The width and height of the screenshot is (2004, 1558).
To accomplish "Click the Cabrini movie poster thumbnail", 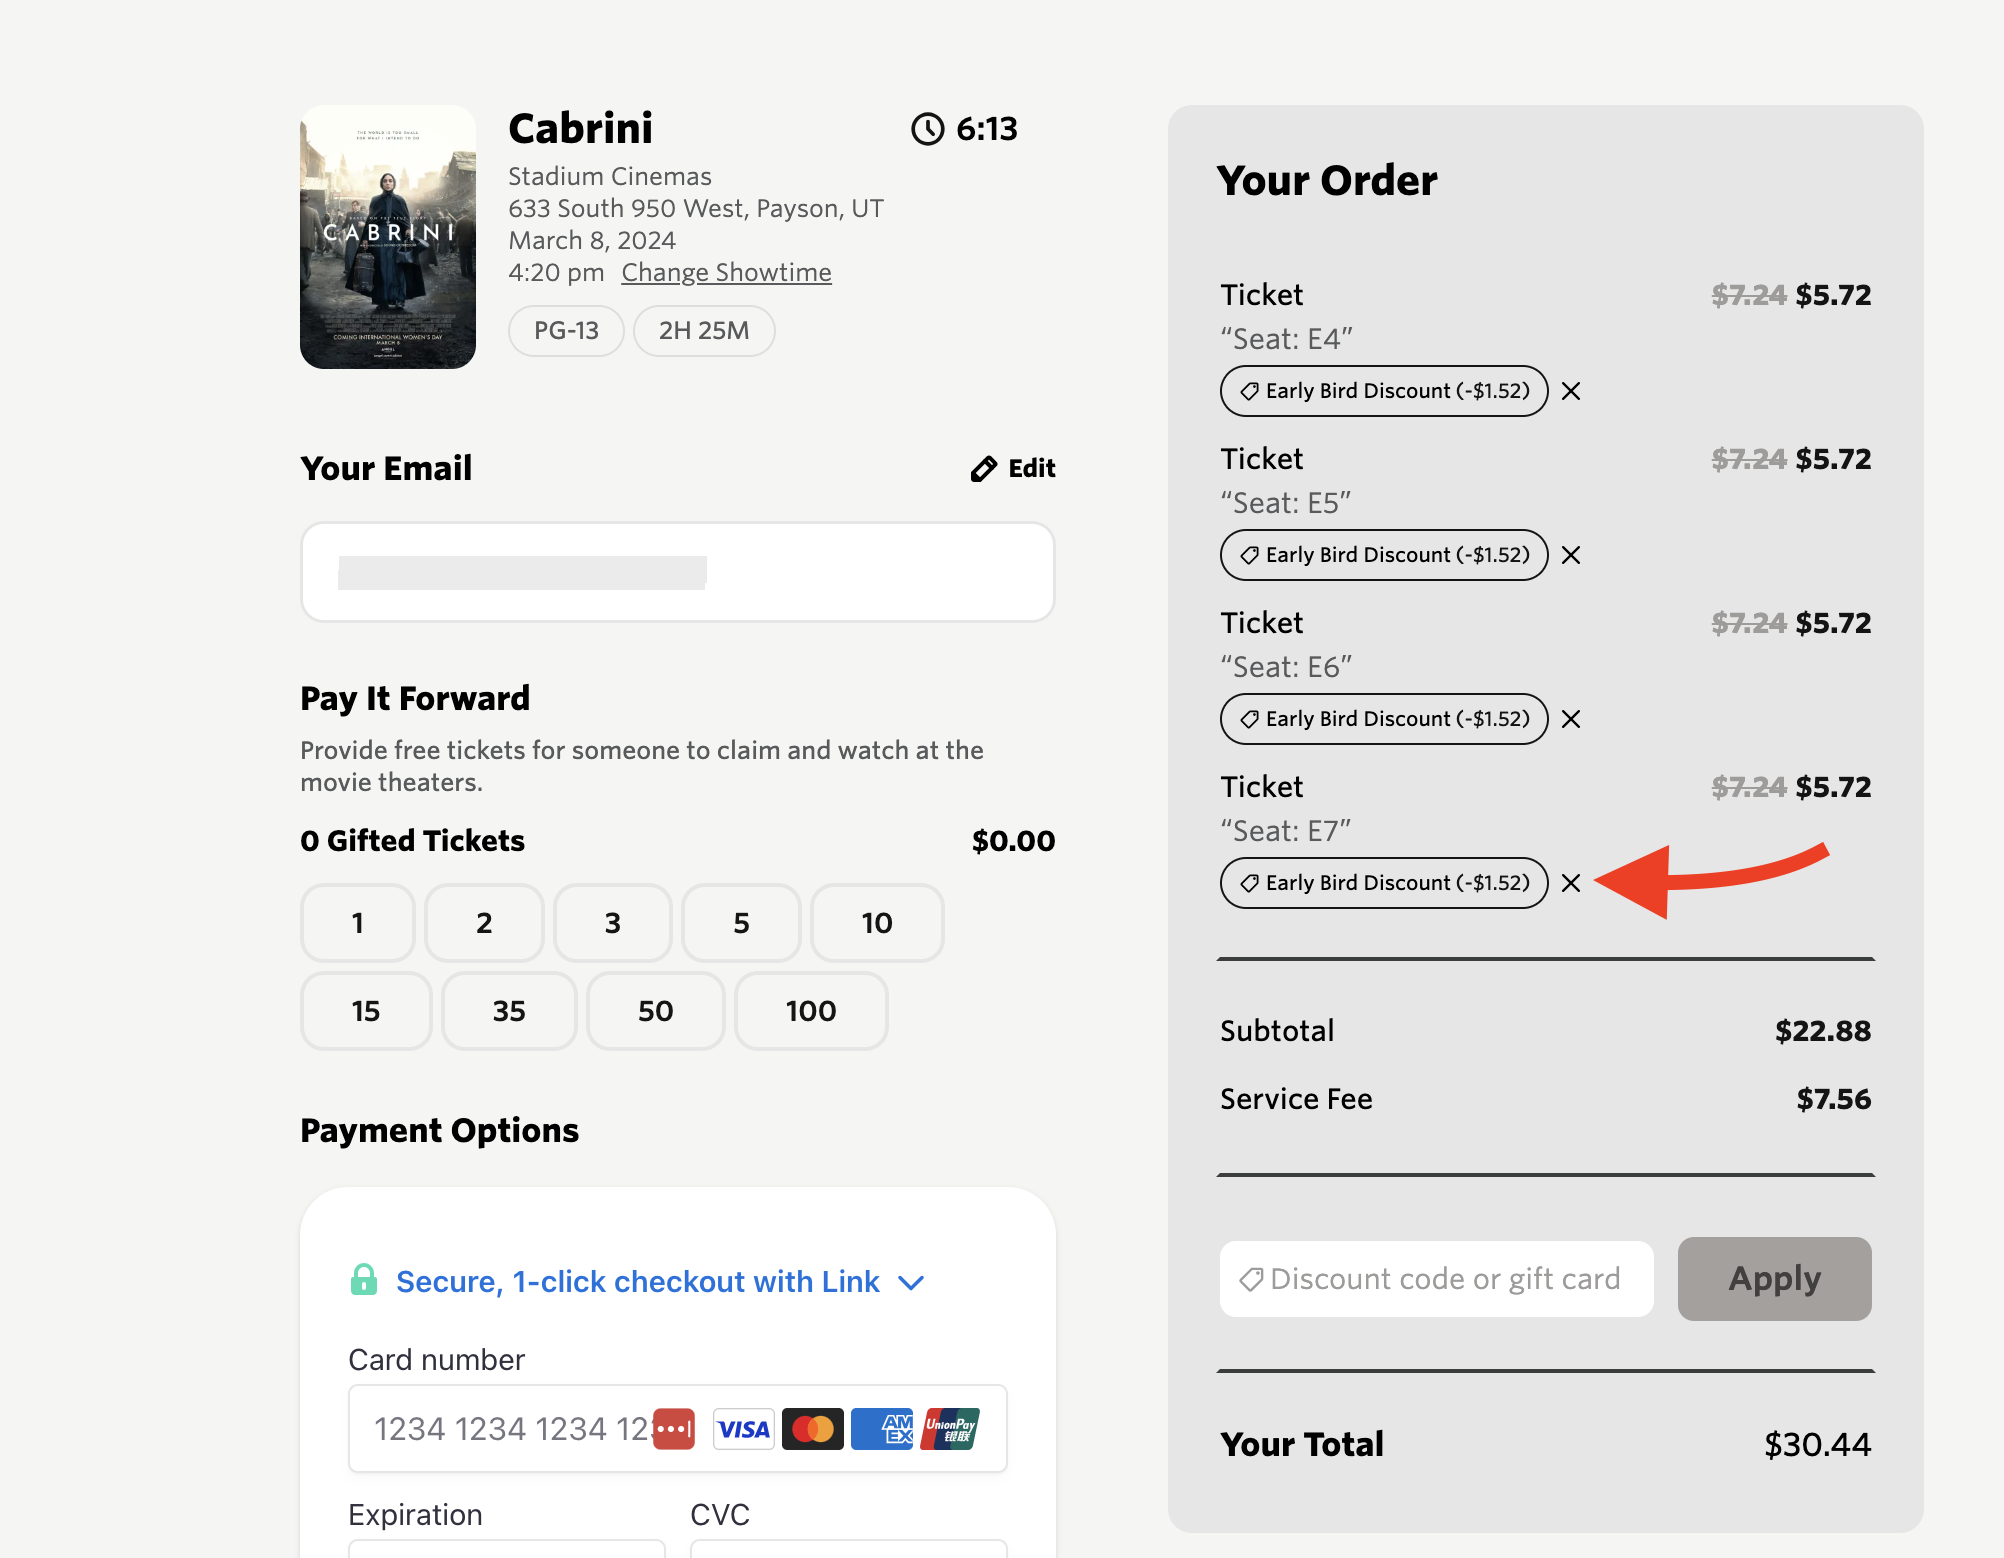I will coord(388,237).
